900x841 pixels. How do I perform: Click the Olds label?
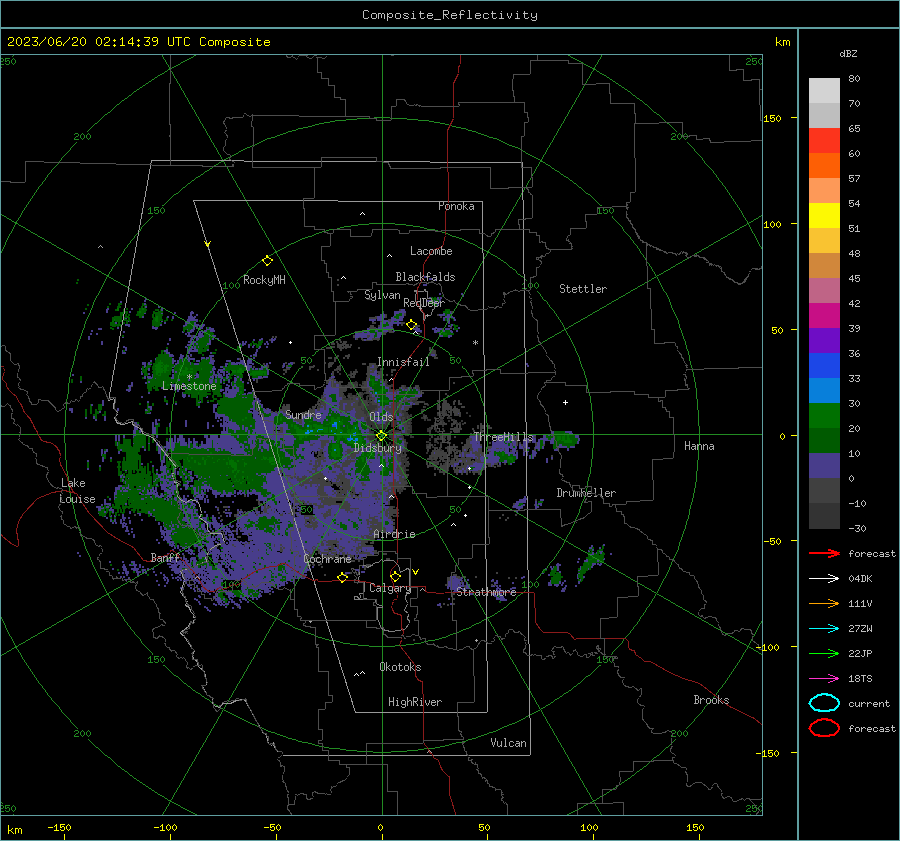pyautogui.click(x=381, y=416)
